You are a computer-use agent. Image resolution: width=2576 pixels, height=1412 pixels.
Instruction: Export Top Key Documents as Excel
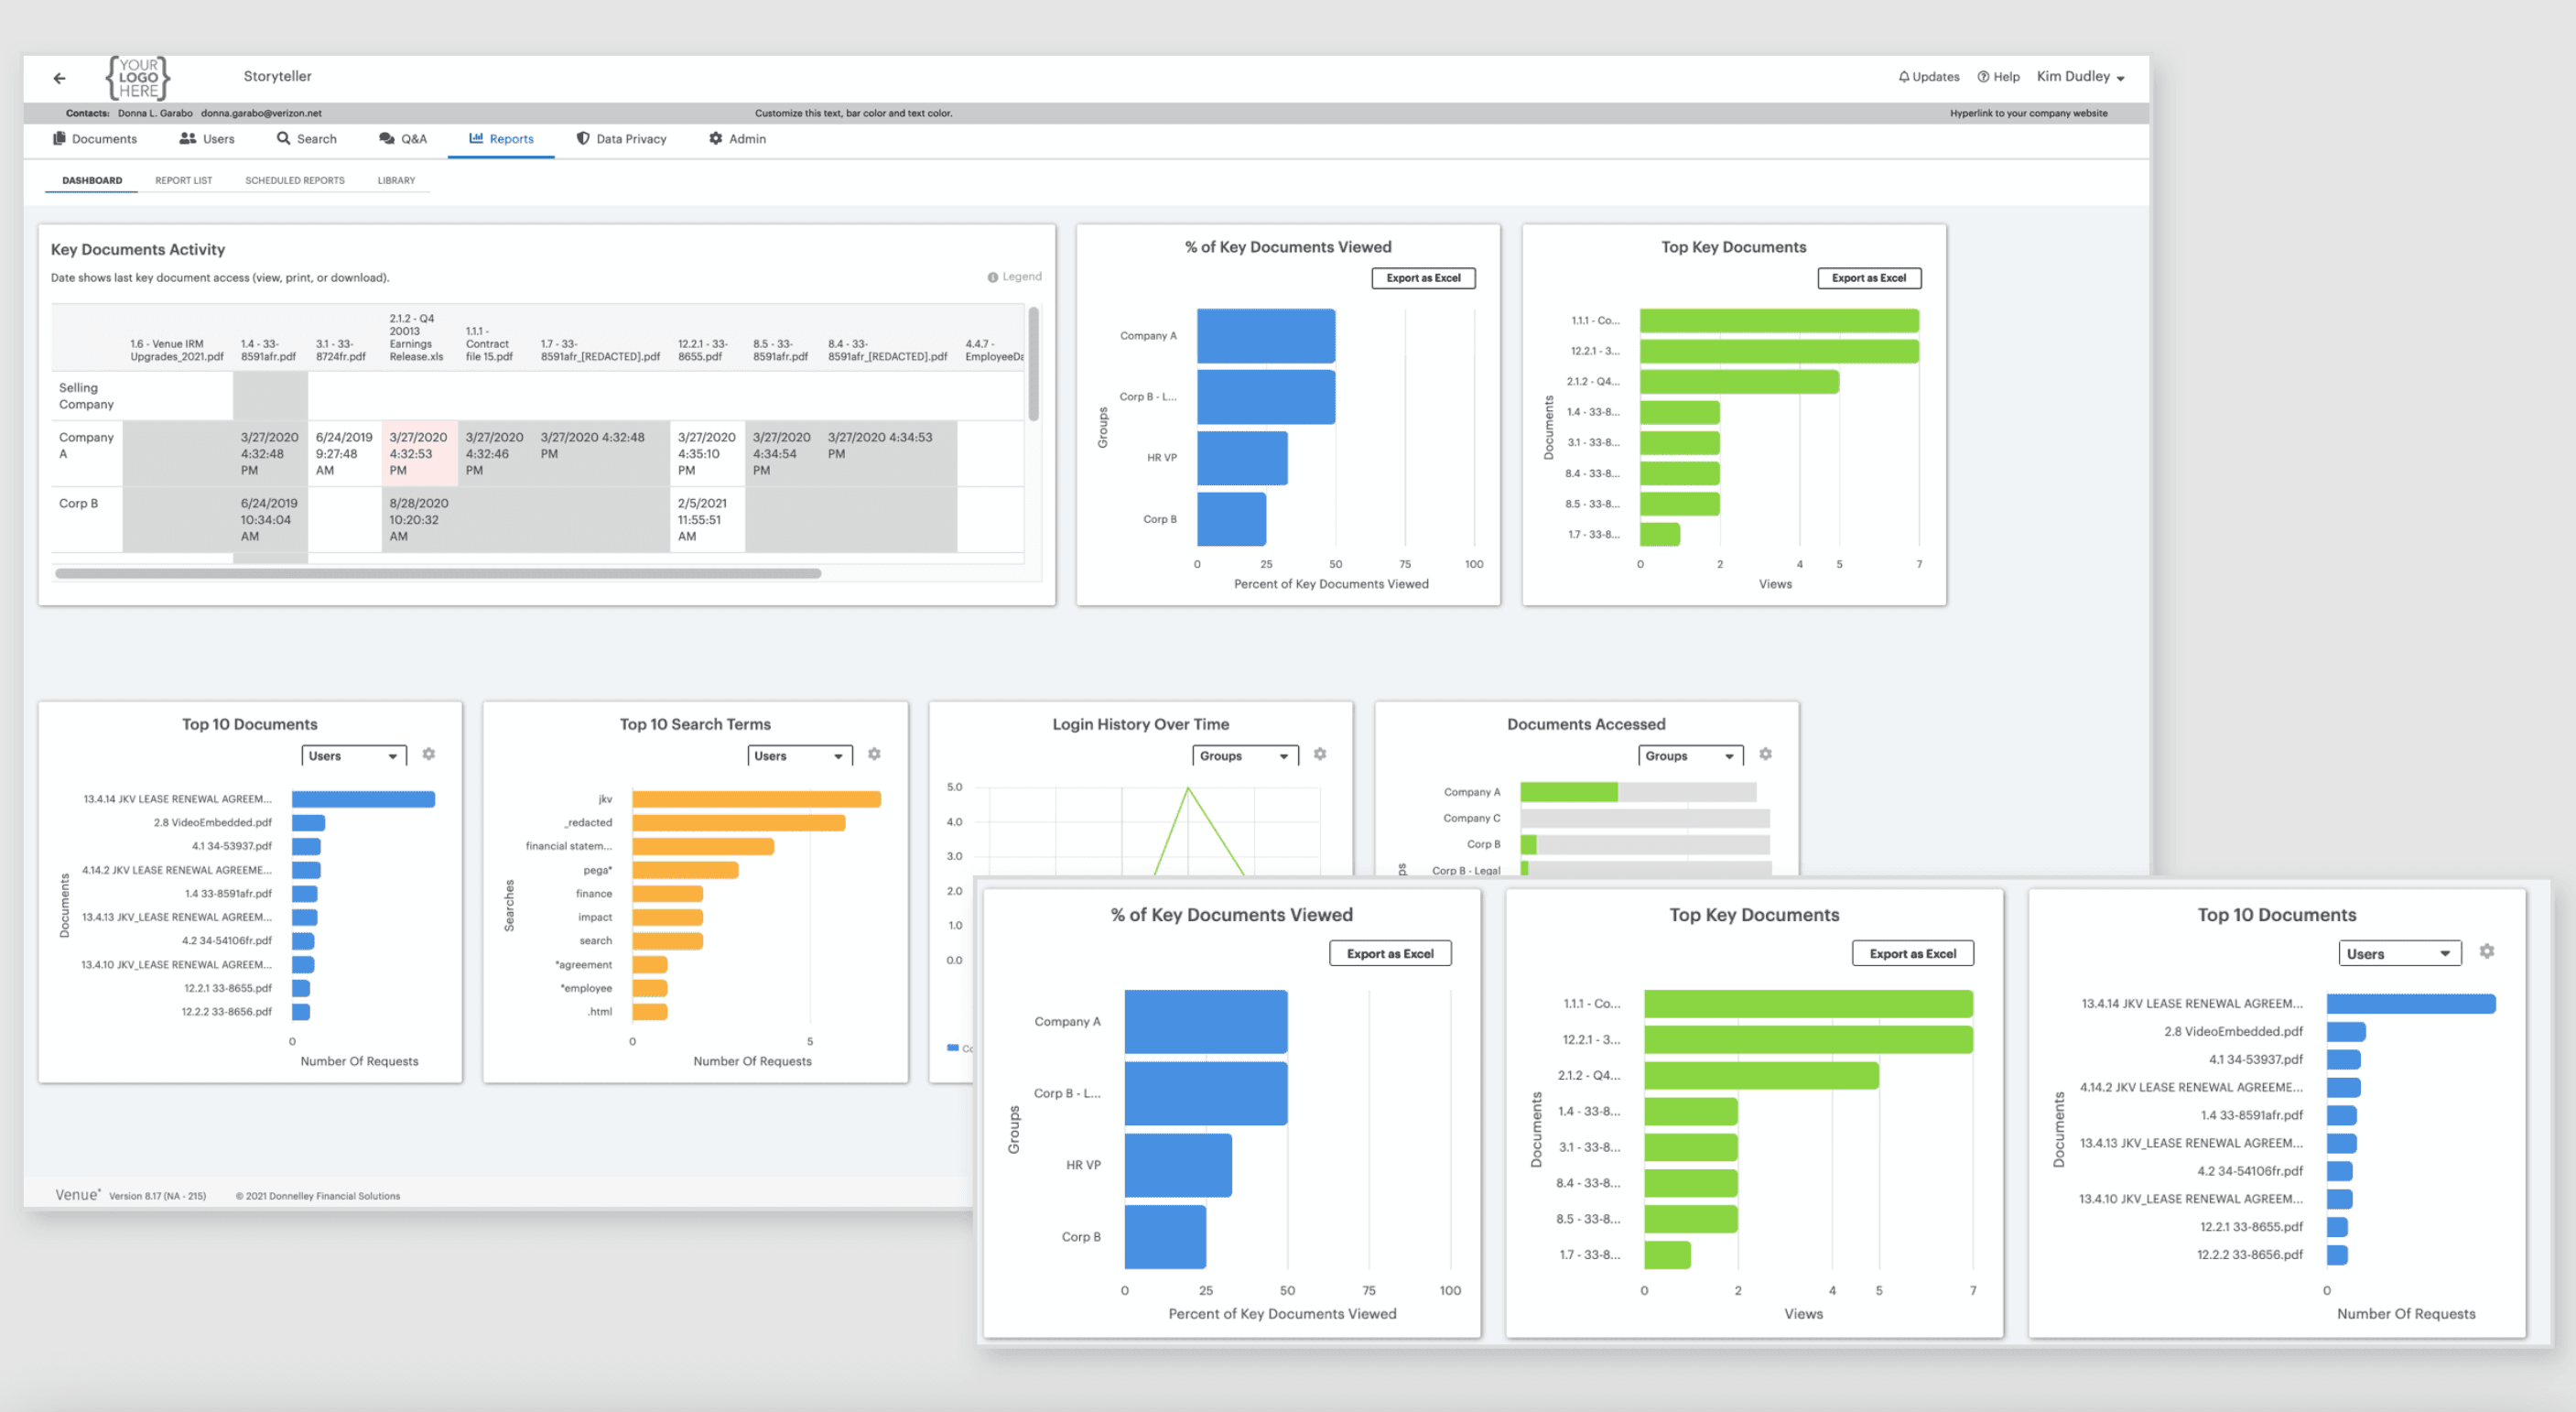[1869, 278]
